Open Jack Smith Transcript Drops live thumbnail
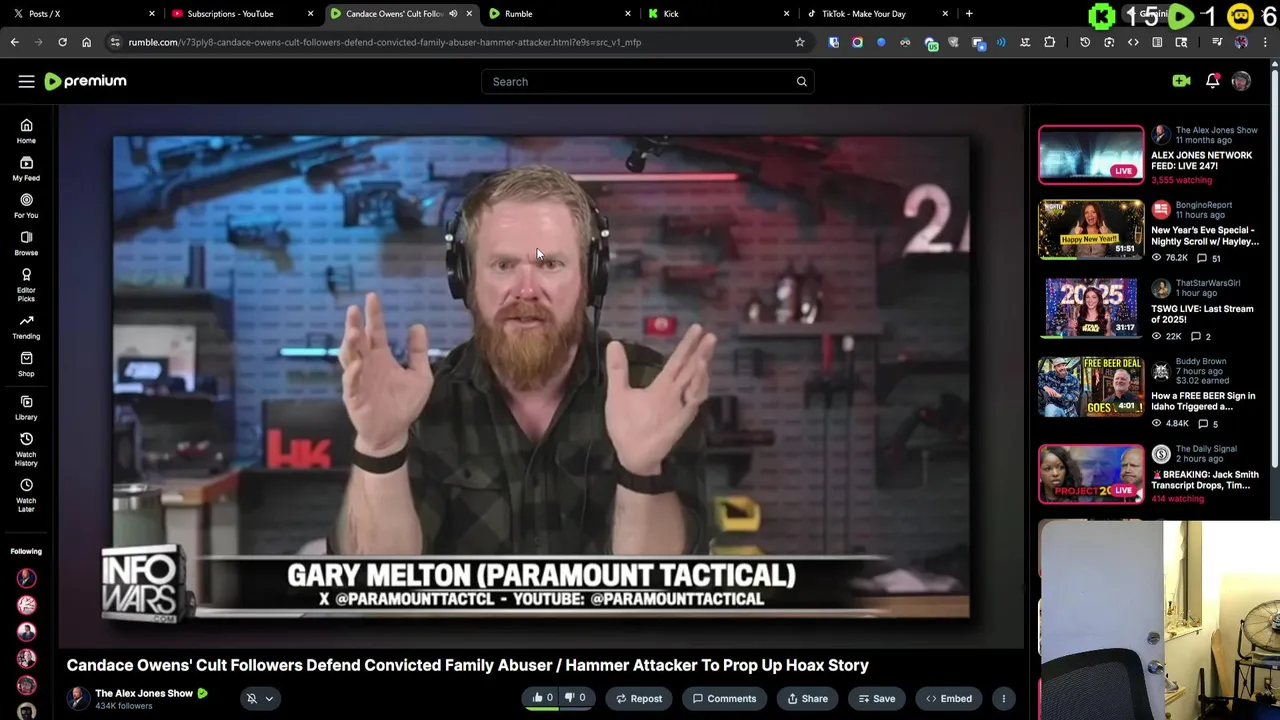The image size is (1280, 720). [x=1091, y=473]
